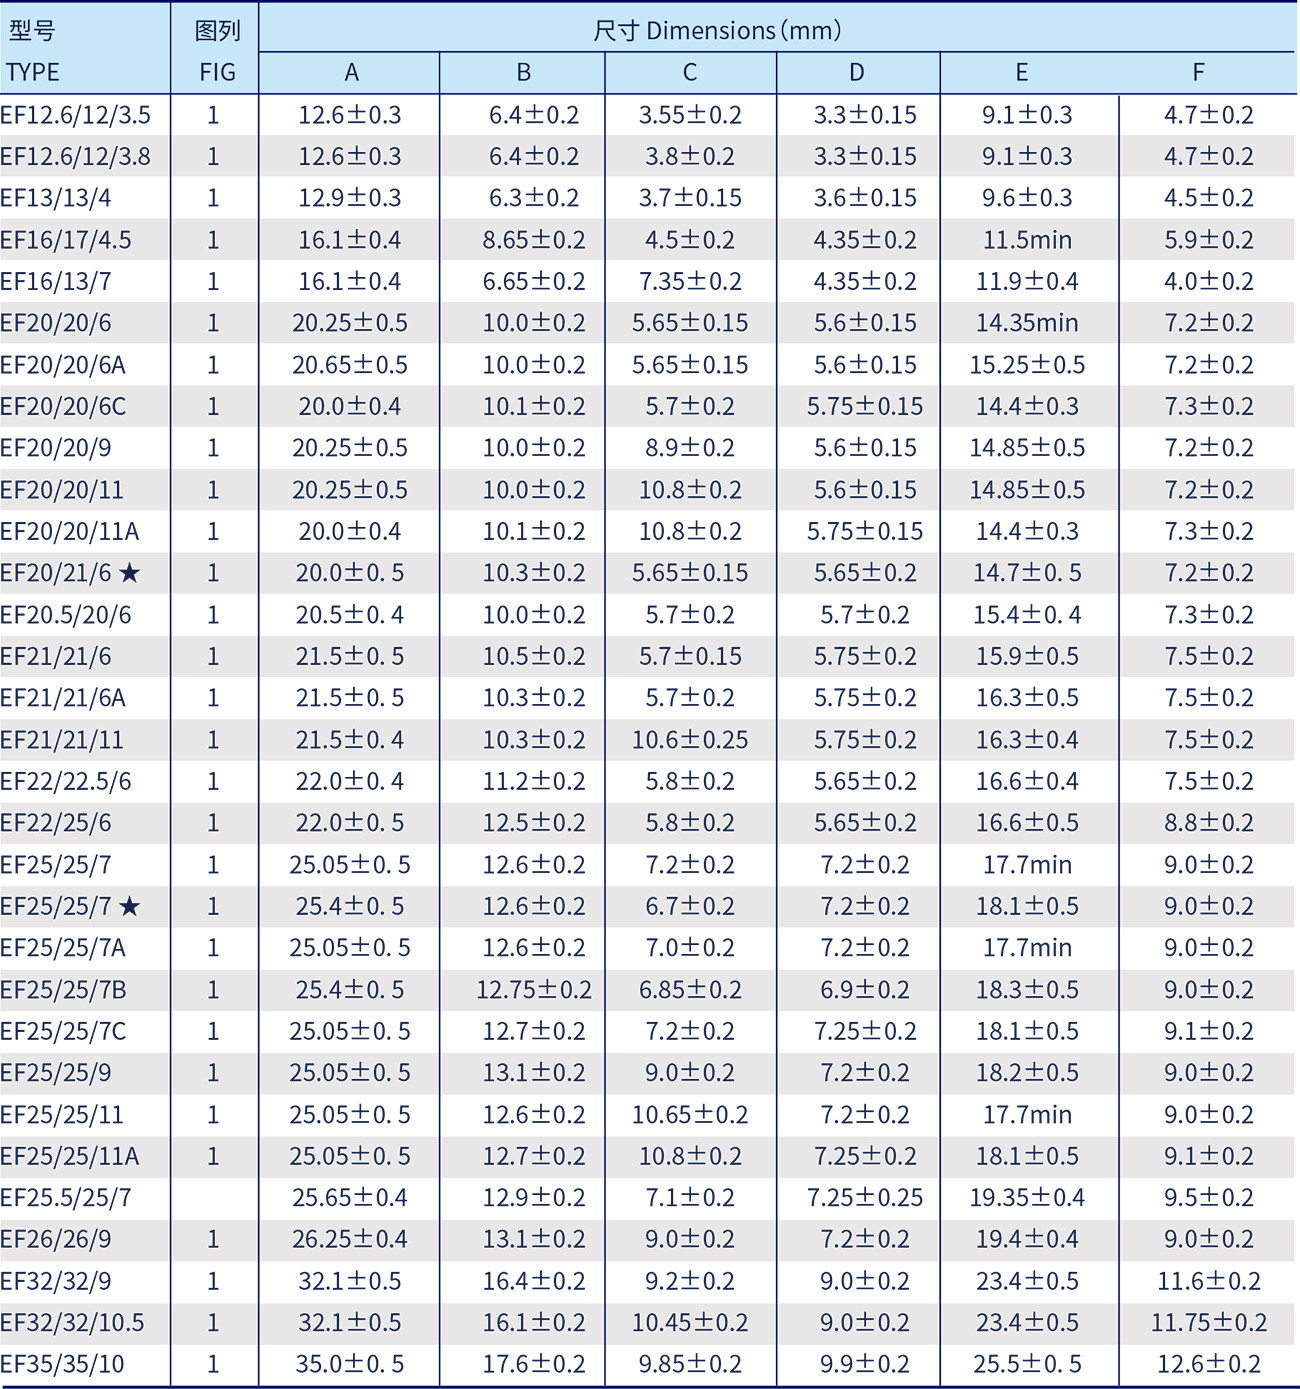Select the 14.35min cell for EF20/20/6
The image size is (1300, 1389).
pos(1027,323)
